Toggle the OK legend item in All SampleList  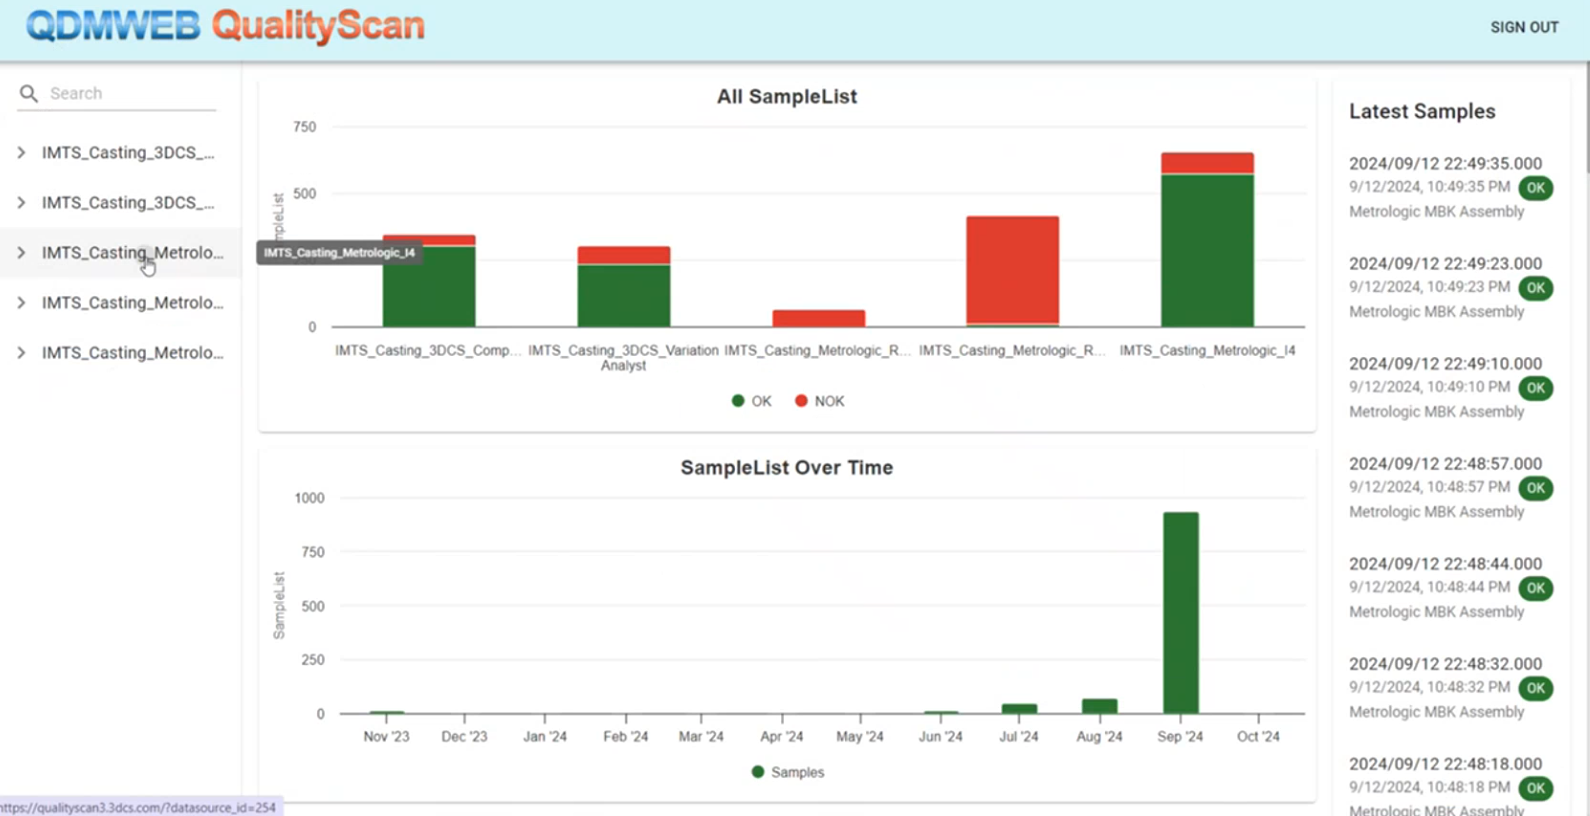(x=752, y=401)
